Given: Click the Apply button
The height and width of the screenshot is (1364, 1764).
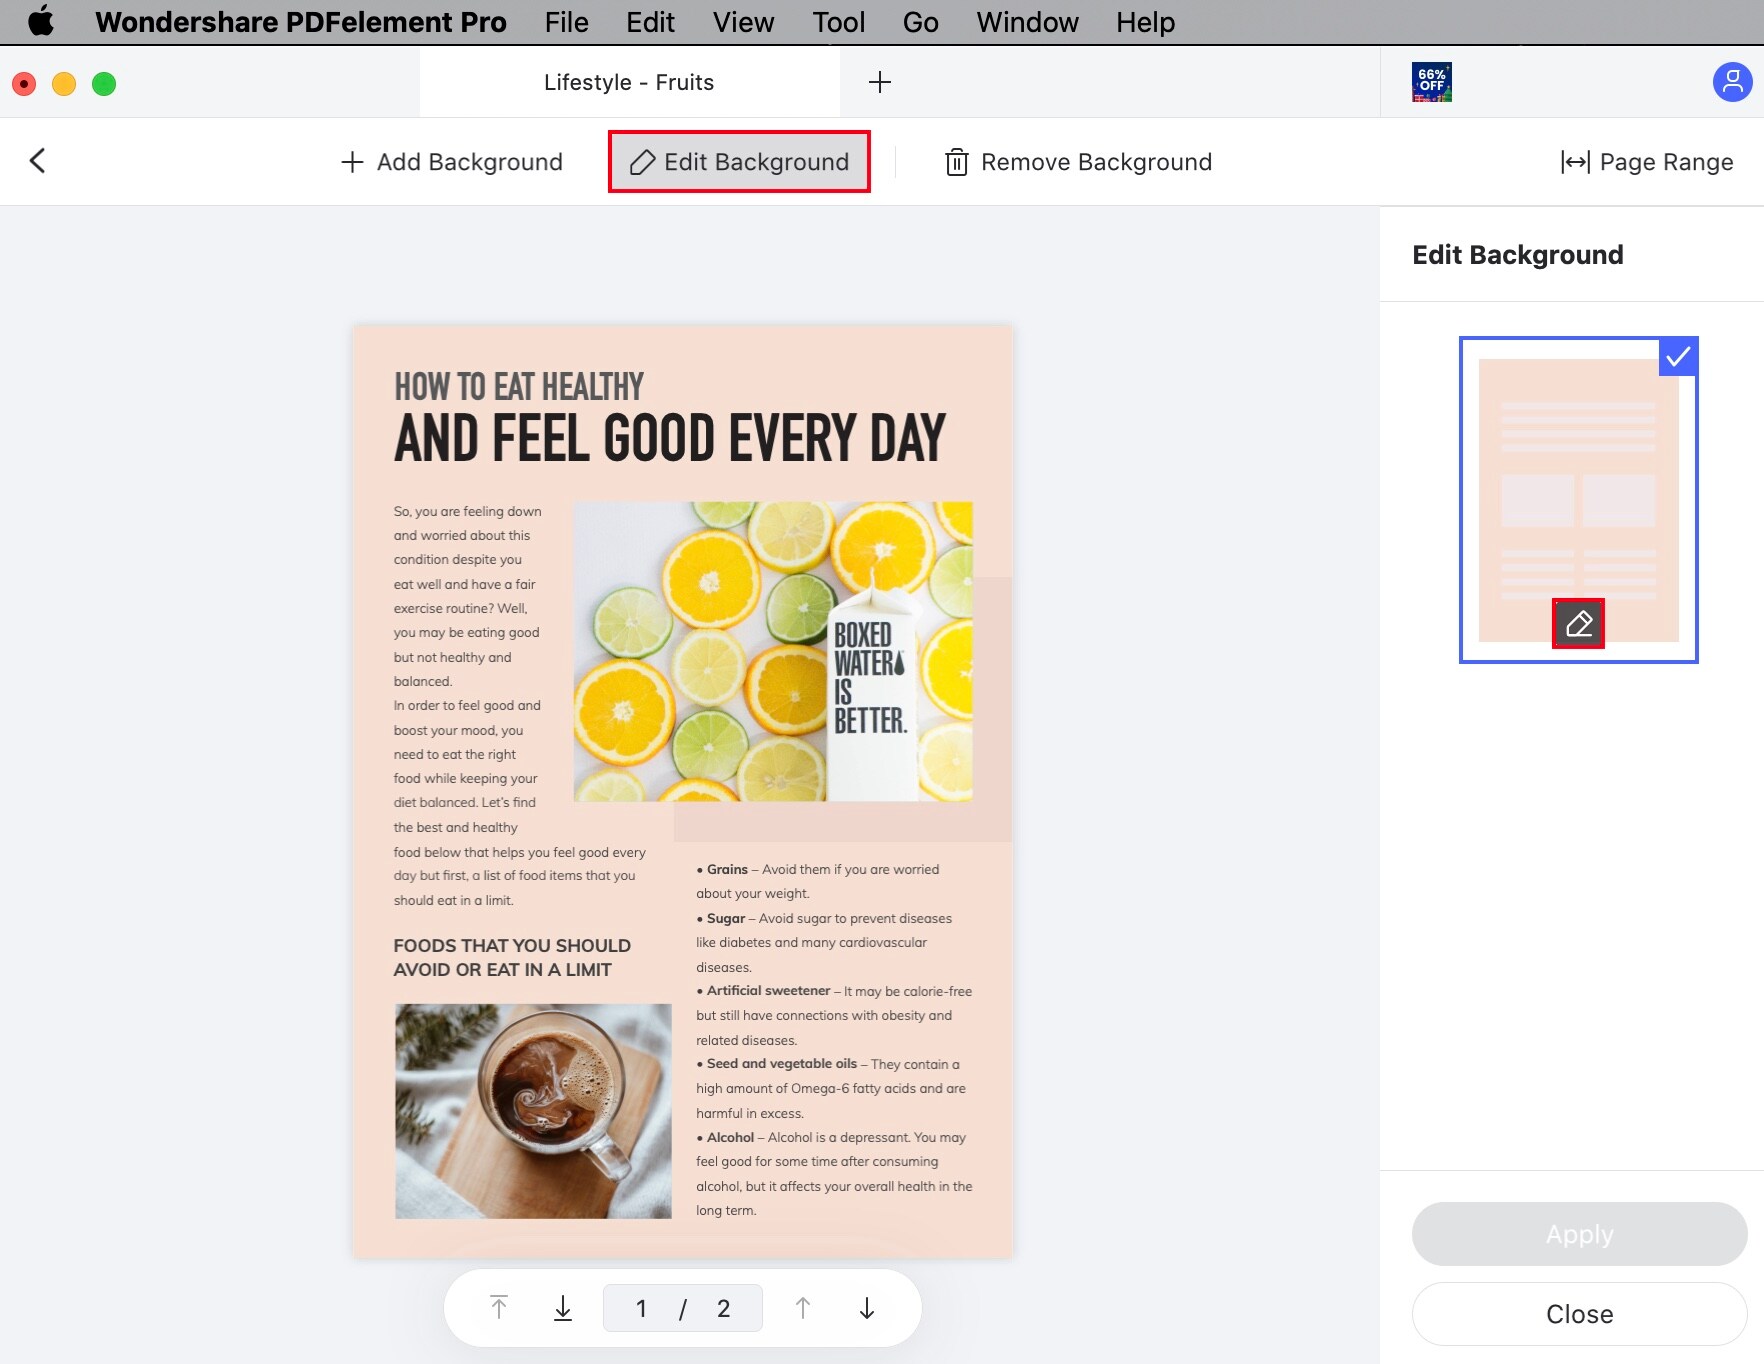Looking at the screenshot, I should coord(1579,1234).
